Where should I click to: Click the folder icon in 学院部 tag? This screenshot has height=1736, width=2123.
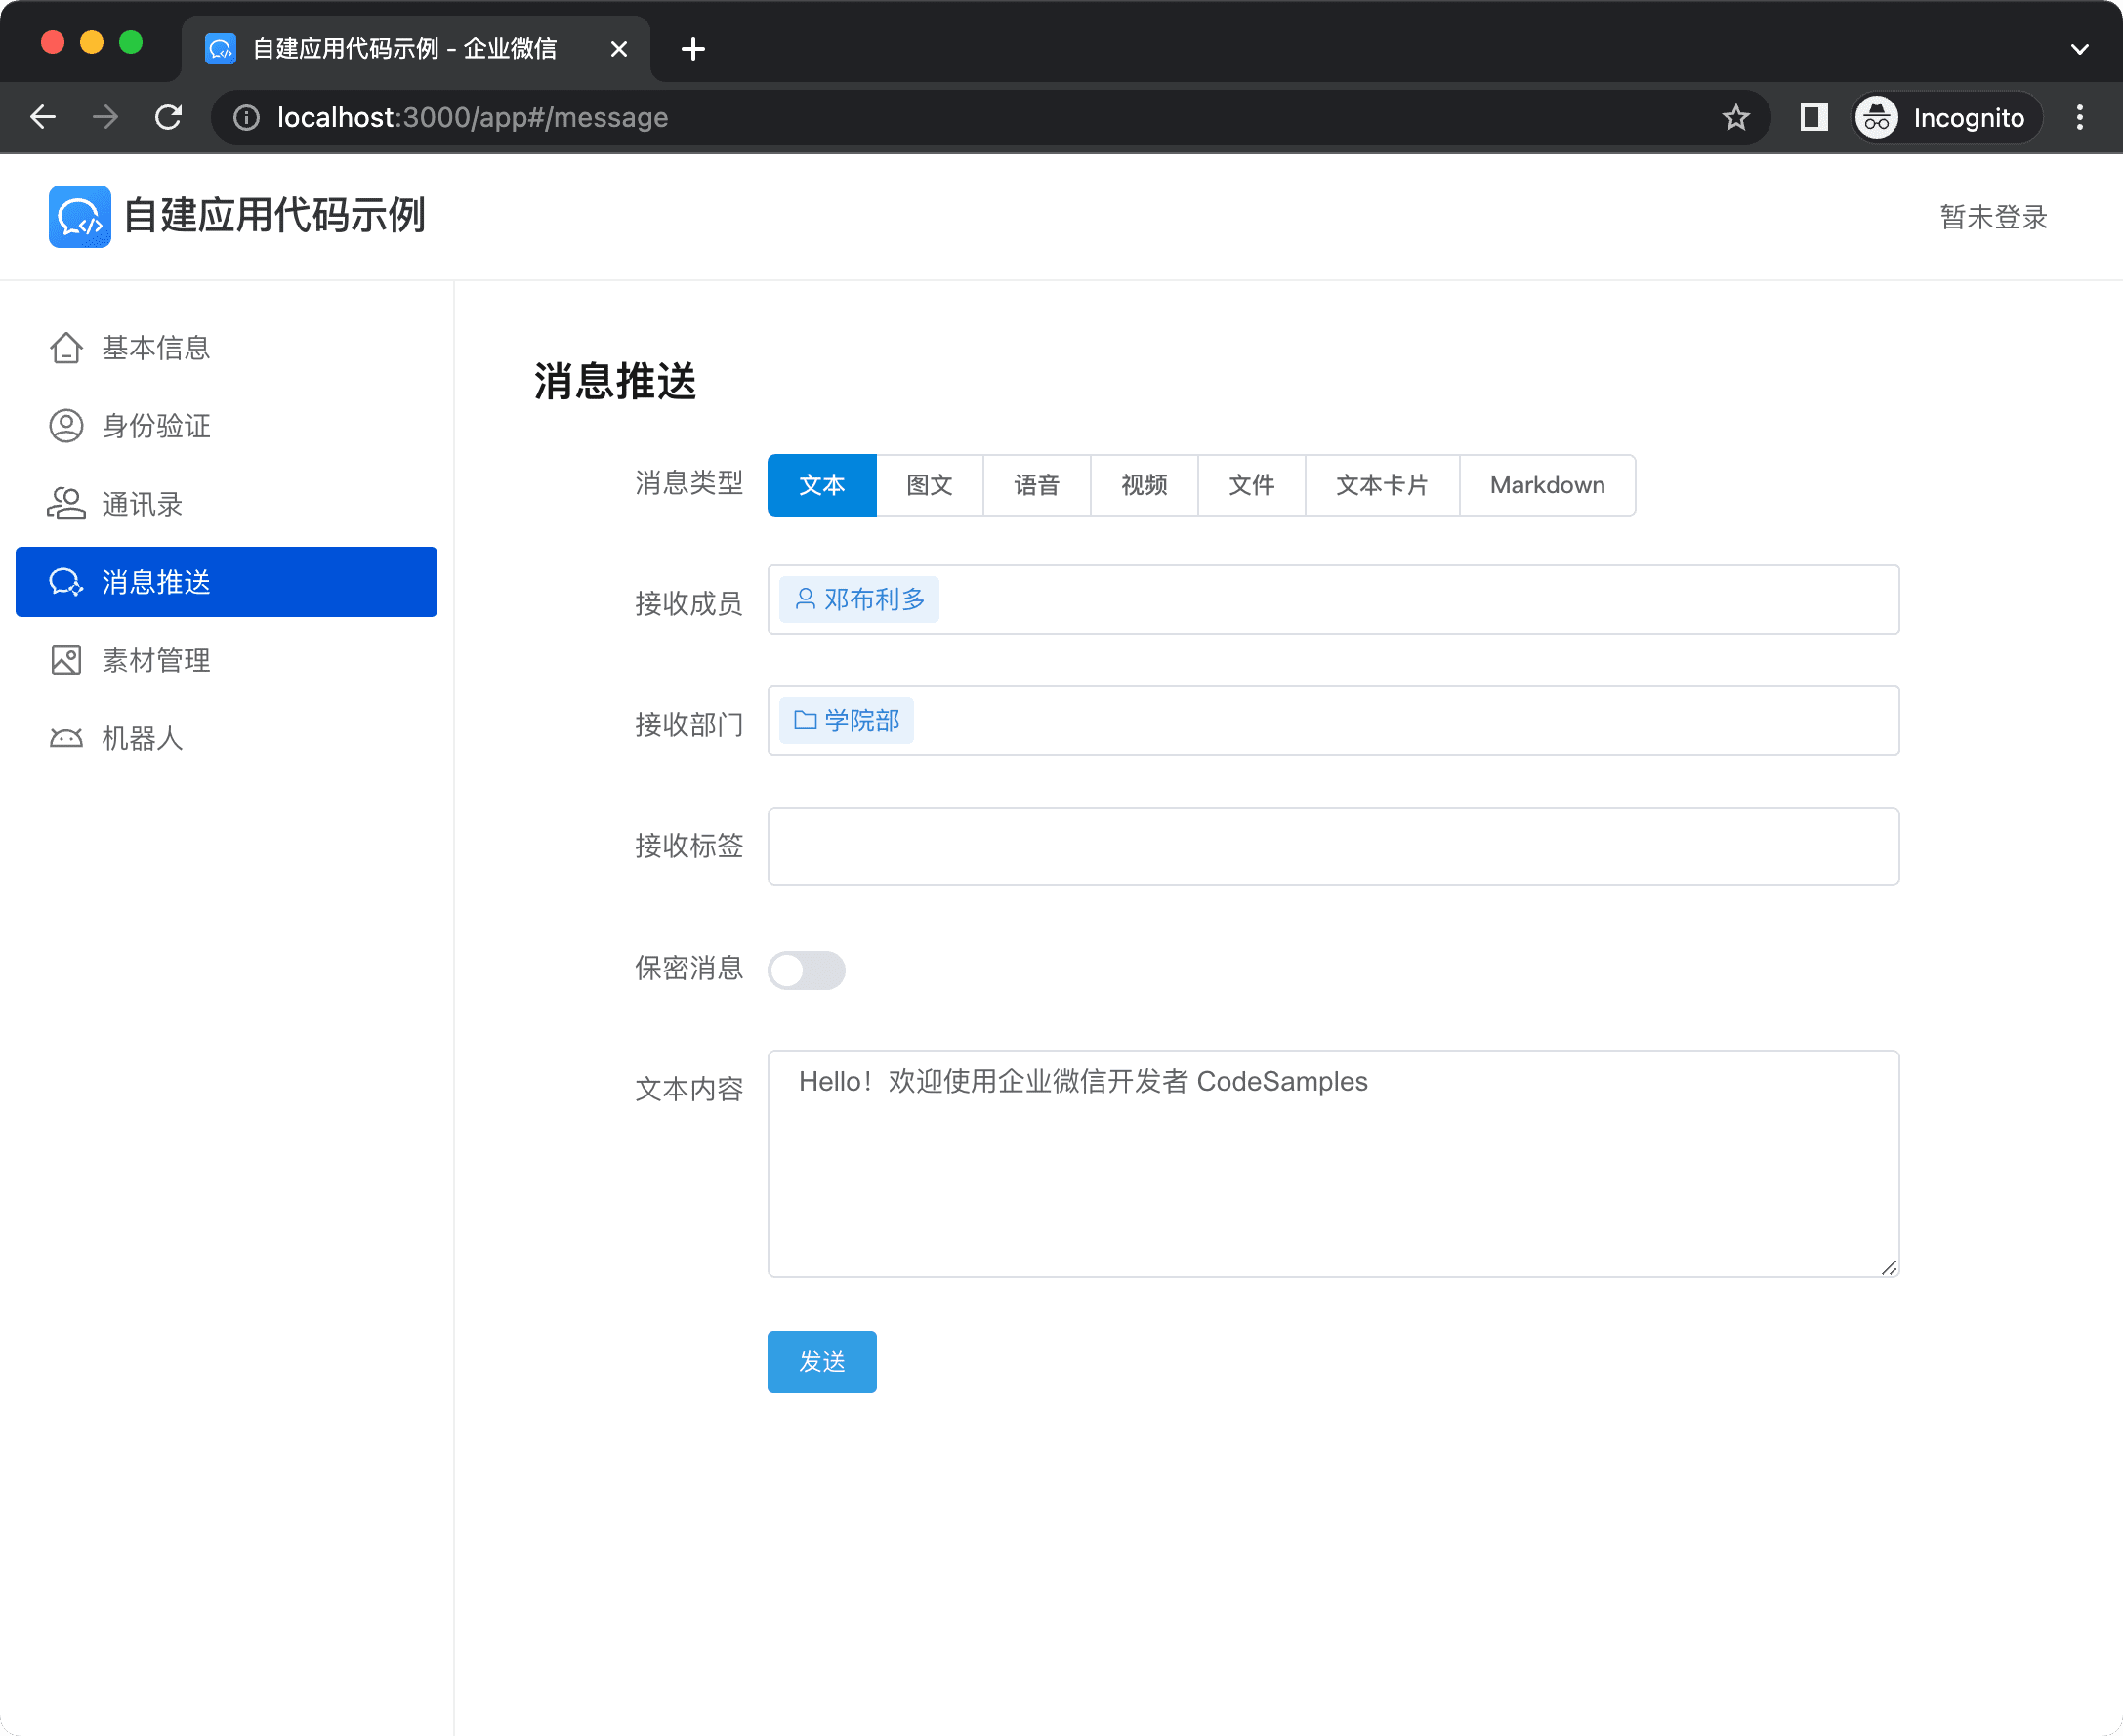[x=805, y=720]
